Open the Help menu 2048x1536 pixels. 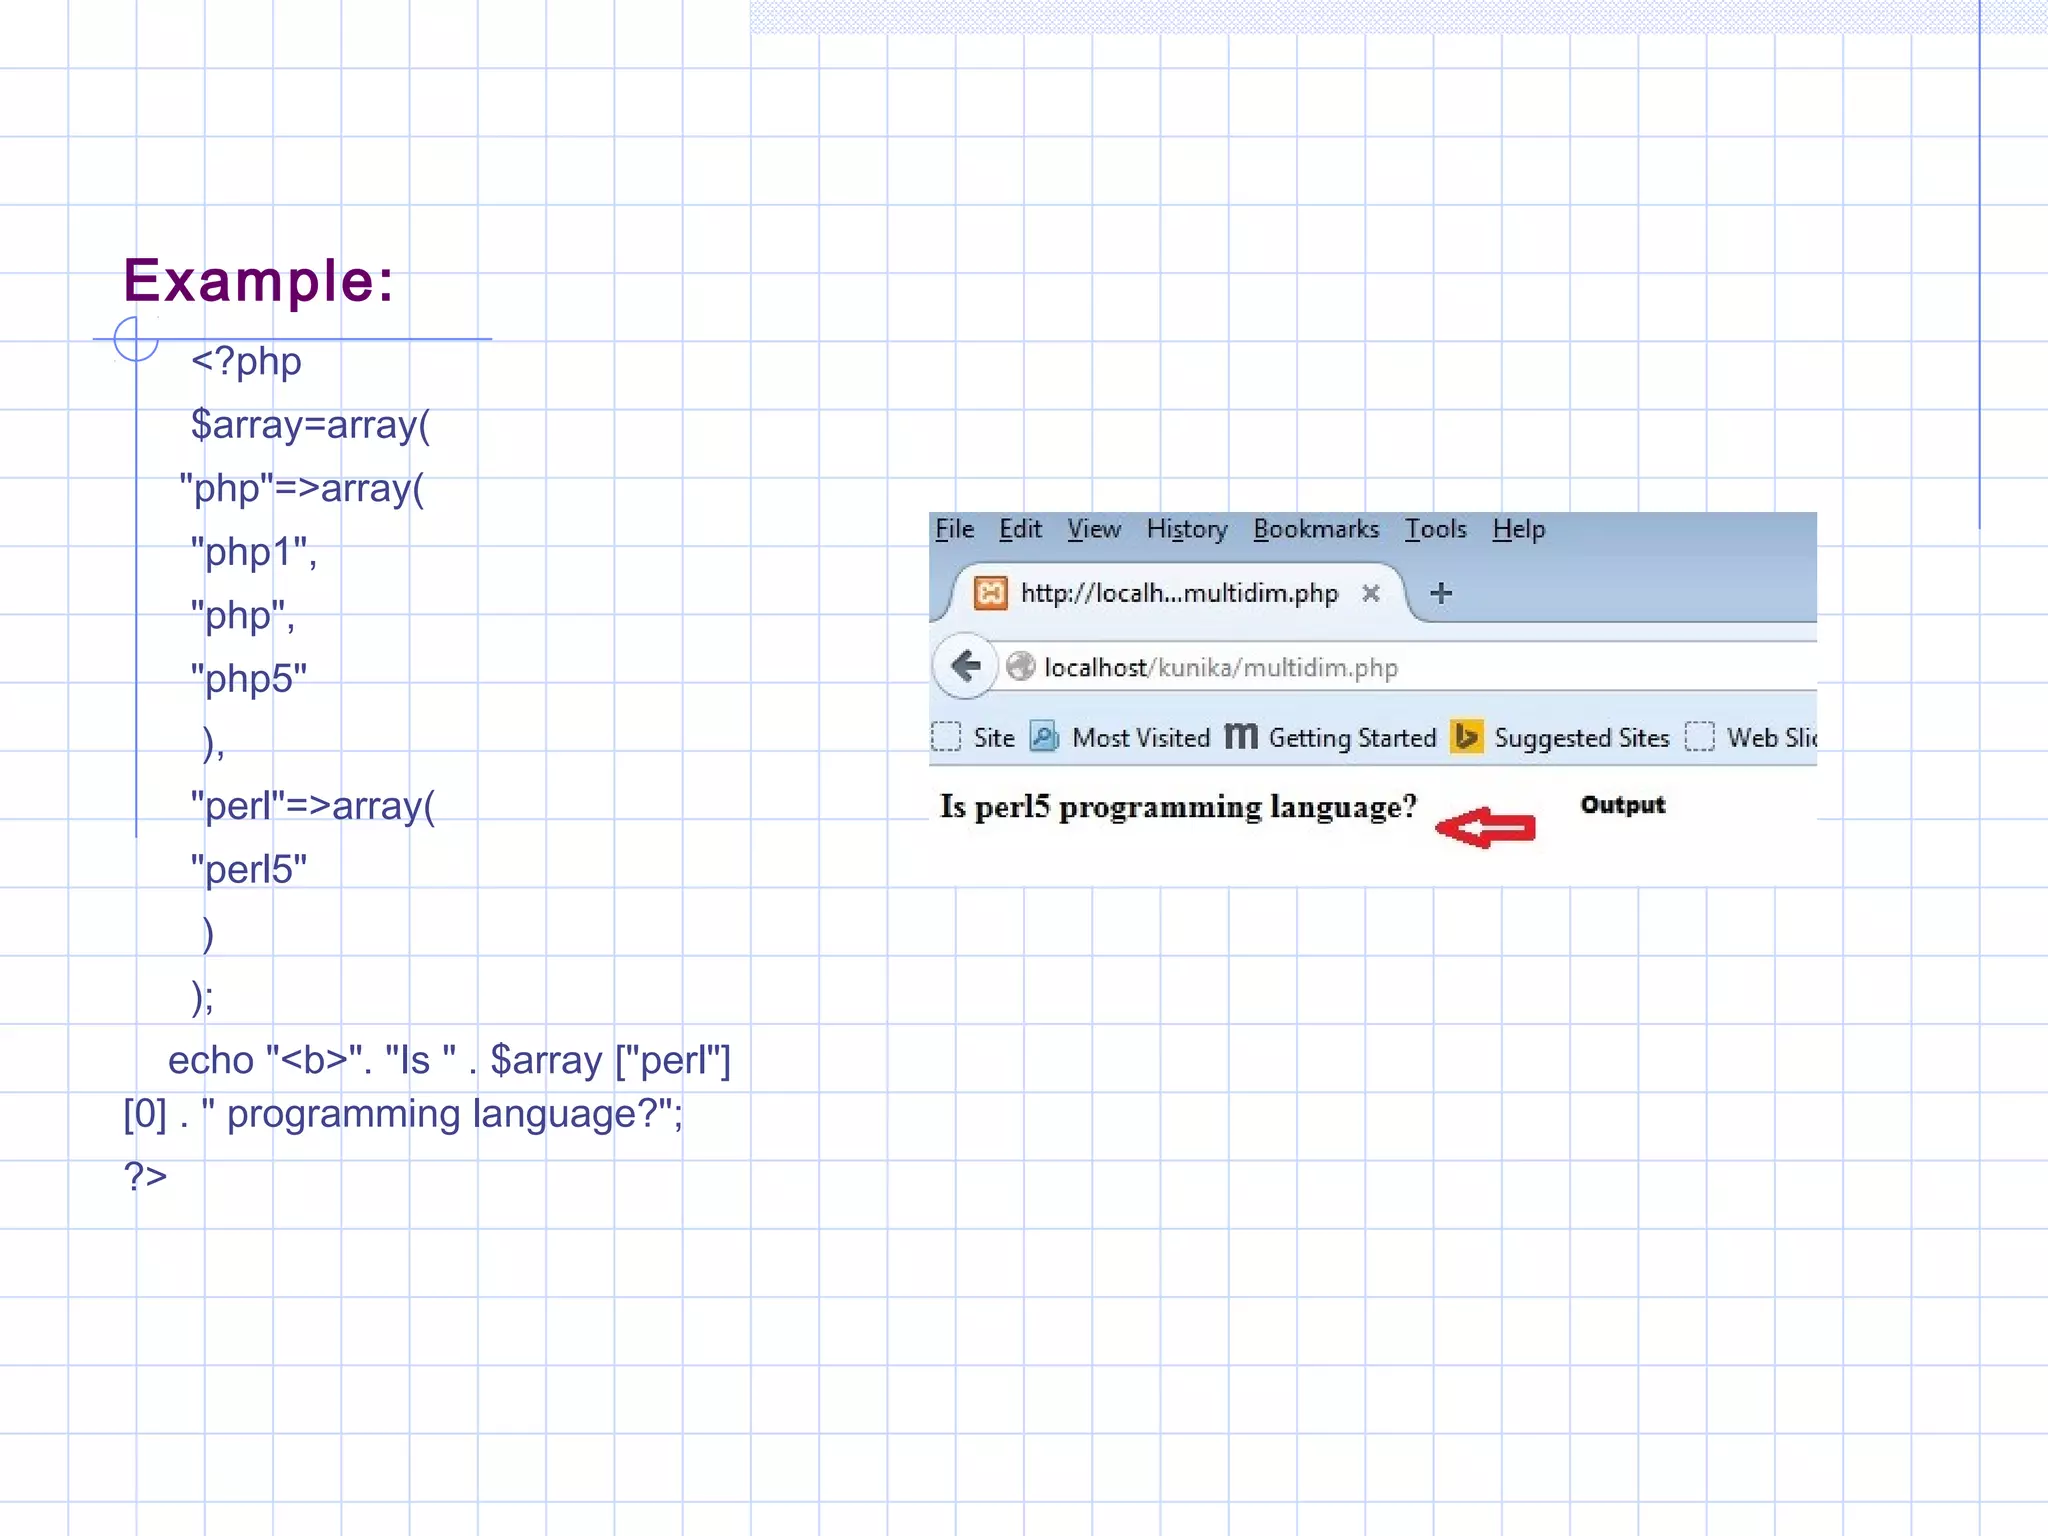(x=1518, y=529)
